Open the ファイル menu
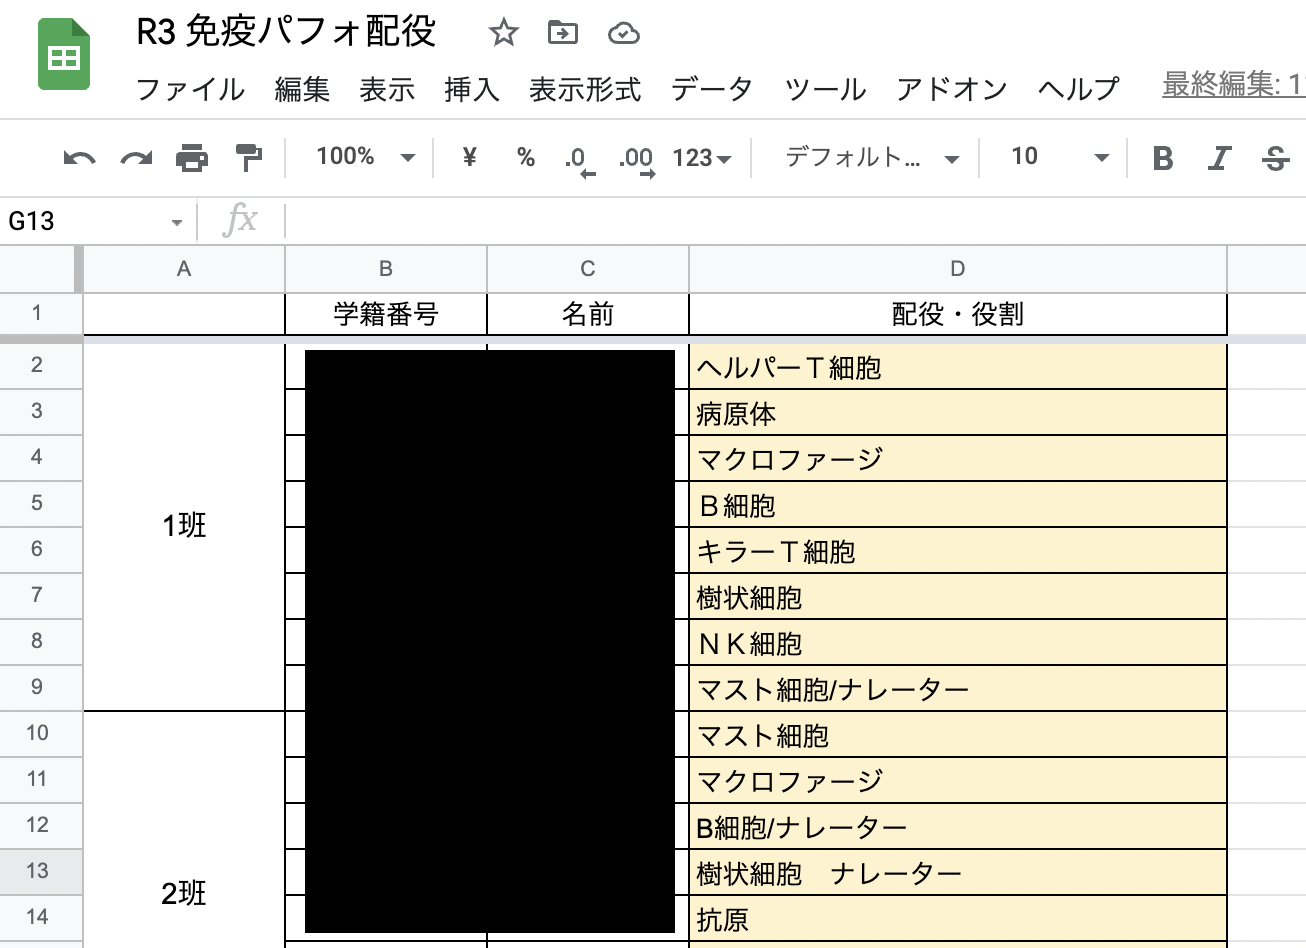Screen dimensions: 1306x948 (190, 89)
